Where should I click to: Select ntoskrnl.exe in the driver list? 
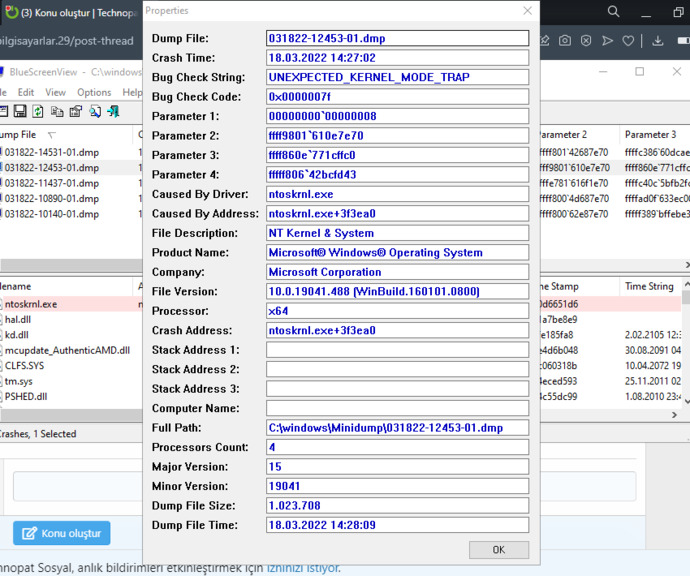pos(31,304)
